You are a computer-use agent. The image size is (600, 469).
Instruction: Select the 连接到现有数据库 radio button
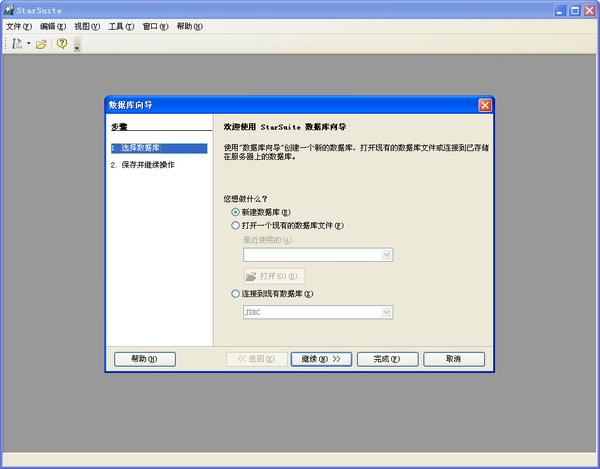235,294
